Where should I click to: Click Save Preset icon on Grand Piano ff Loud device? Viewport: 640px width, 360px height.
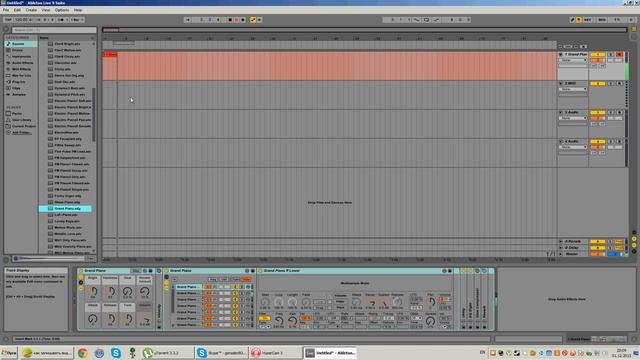(450, 271)
